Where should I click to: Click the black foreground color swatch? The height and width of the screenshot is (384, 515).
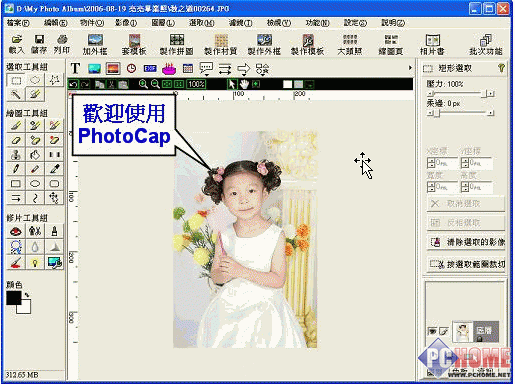[x=13, y=298]
